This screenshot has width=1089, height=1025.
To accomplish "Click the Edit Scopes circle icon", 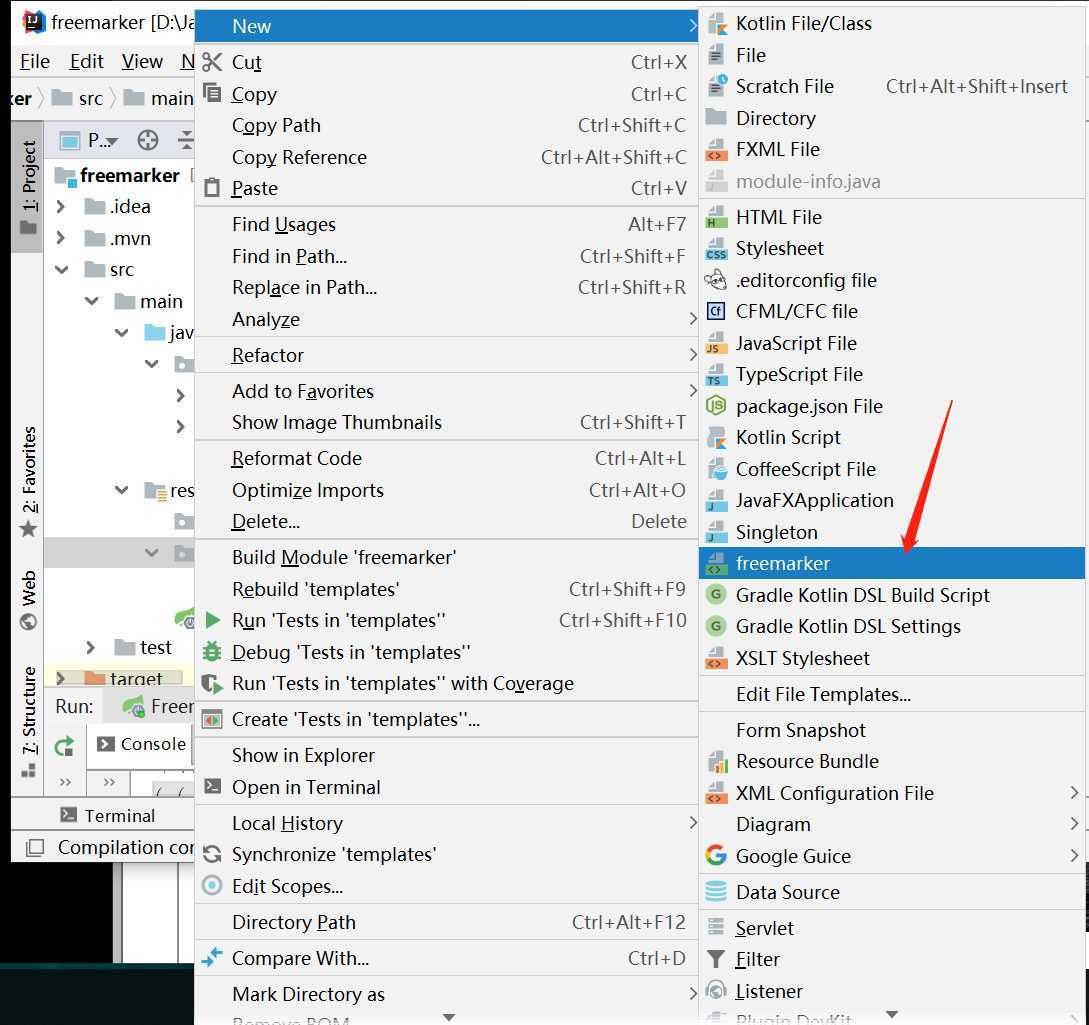I will [x=212, y=885].
